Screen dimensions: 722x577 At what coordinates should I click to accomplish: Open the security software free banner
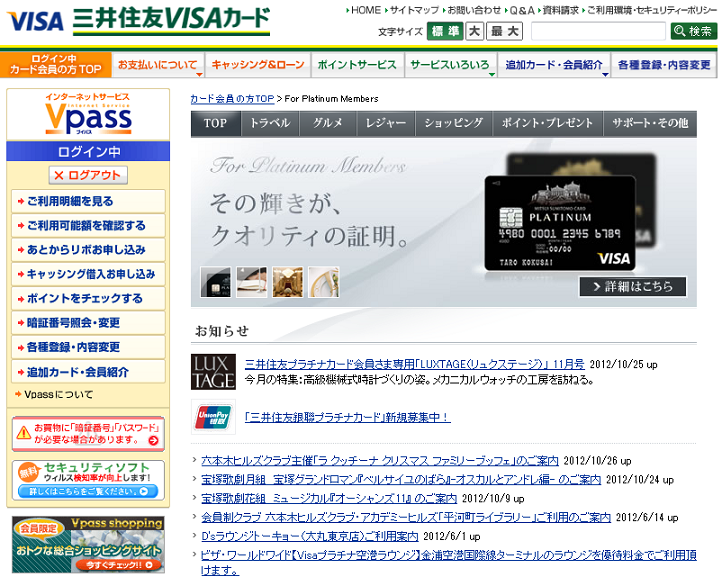tap(88, 480)
